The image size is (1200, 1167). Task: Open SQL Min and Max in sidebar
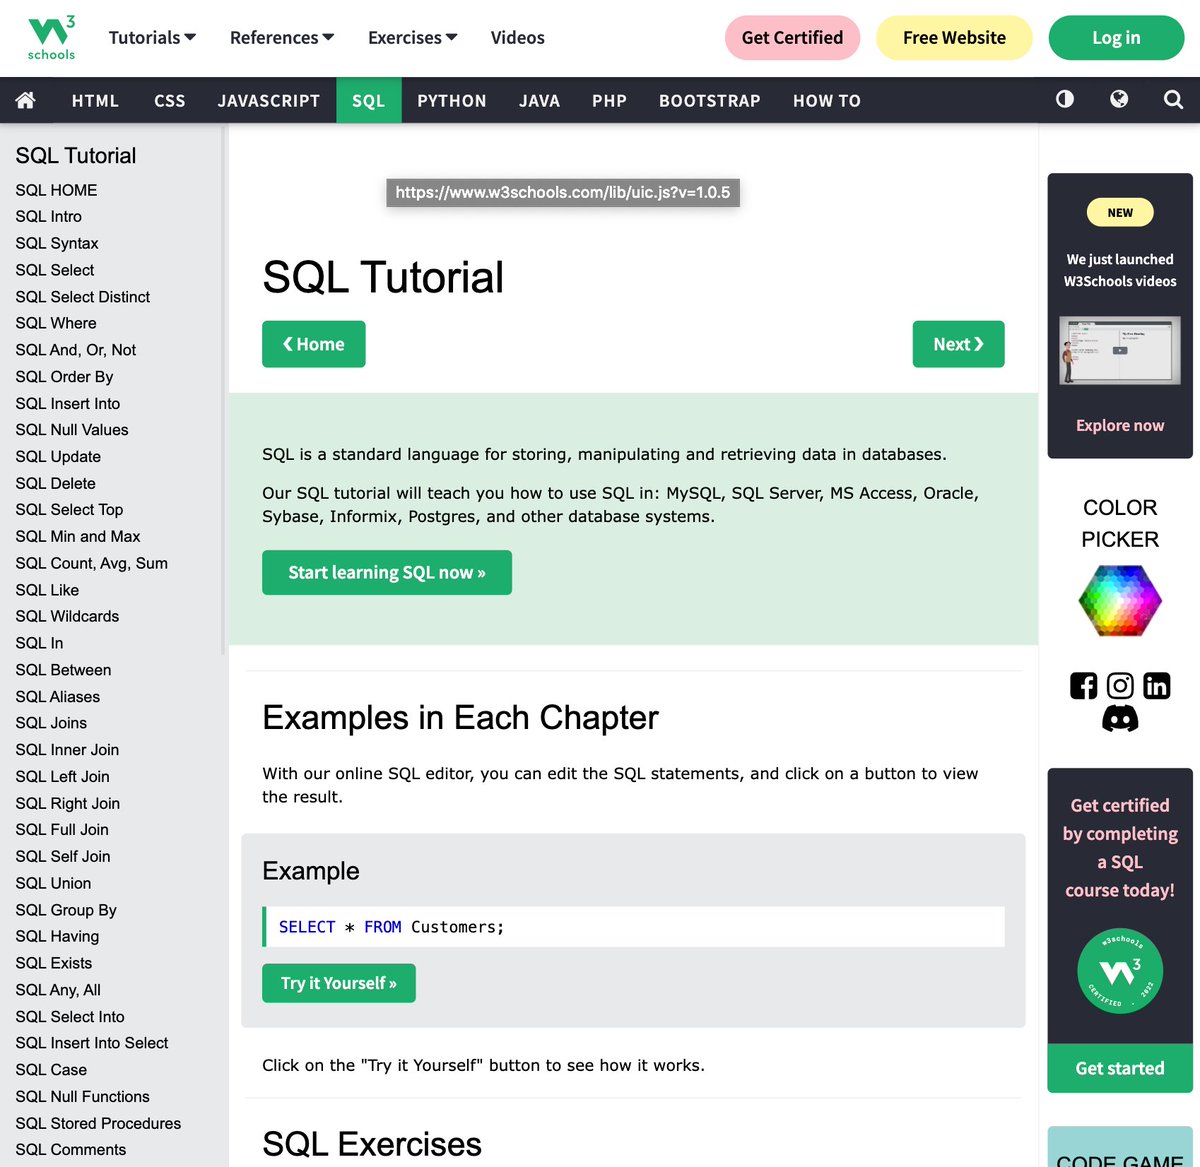coord(77,536)
